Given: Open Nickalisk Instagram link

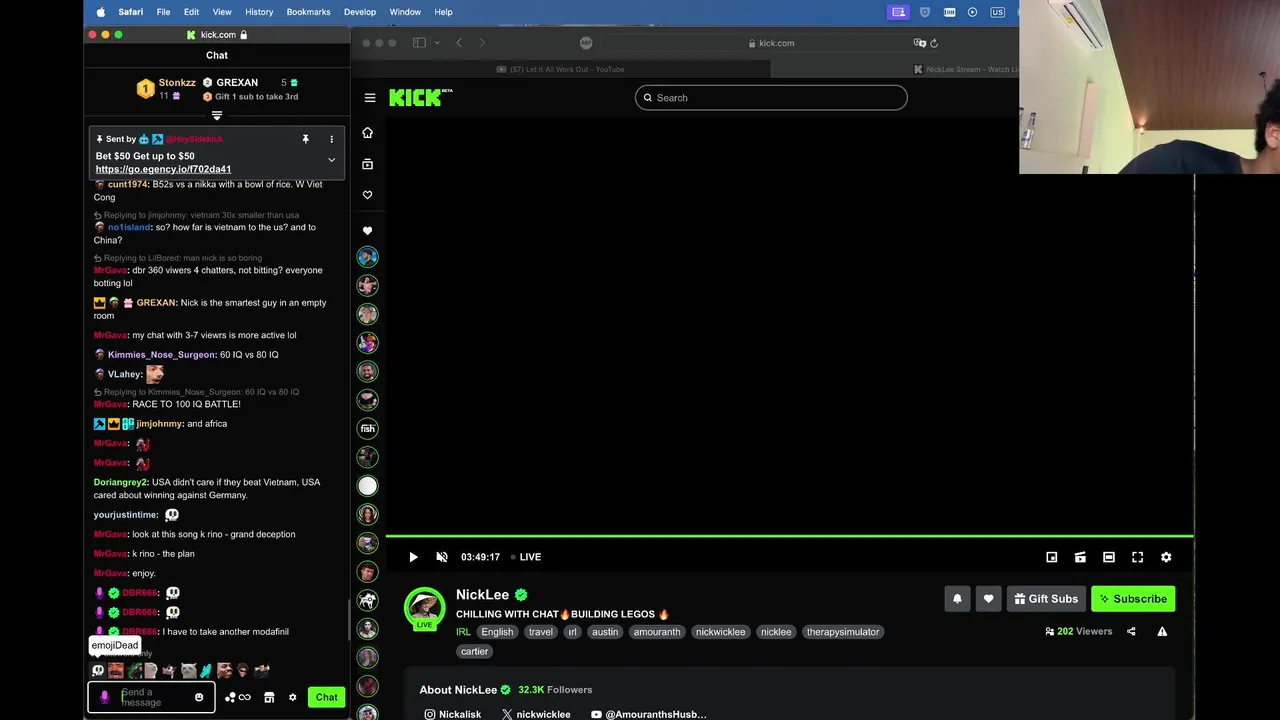Looking at the screenshot, I should pos(453,714).
